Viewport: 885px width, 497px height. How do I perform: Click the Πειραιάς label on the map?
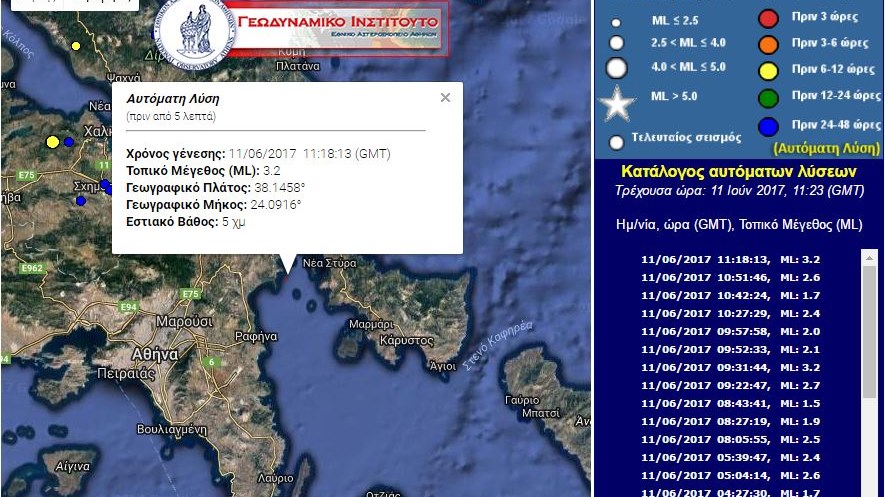[126, 374]
